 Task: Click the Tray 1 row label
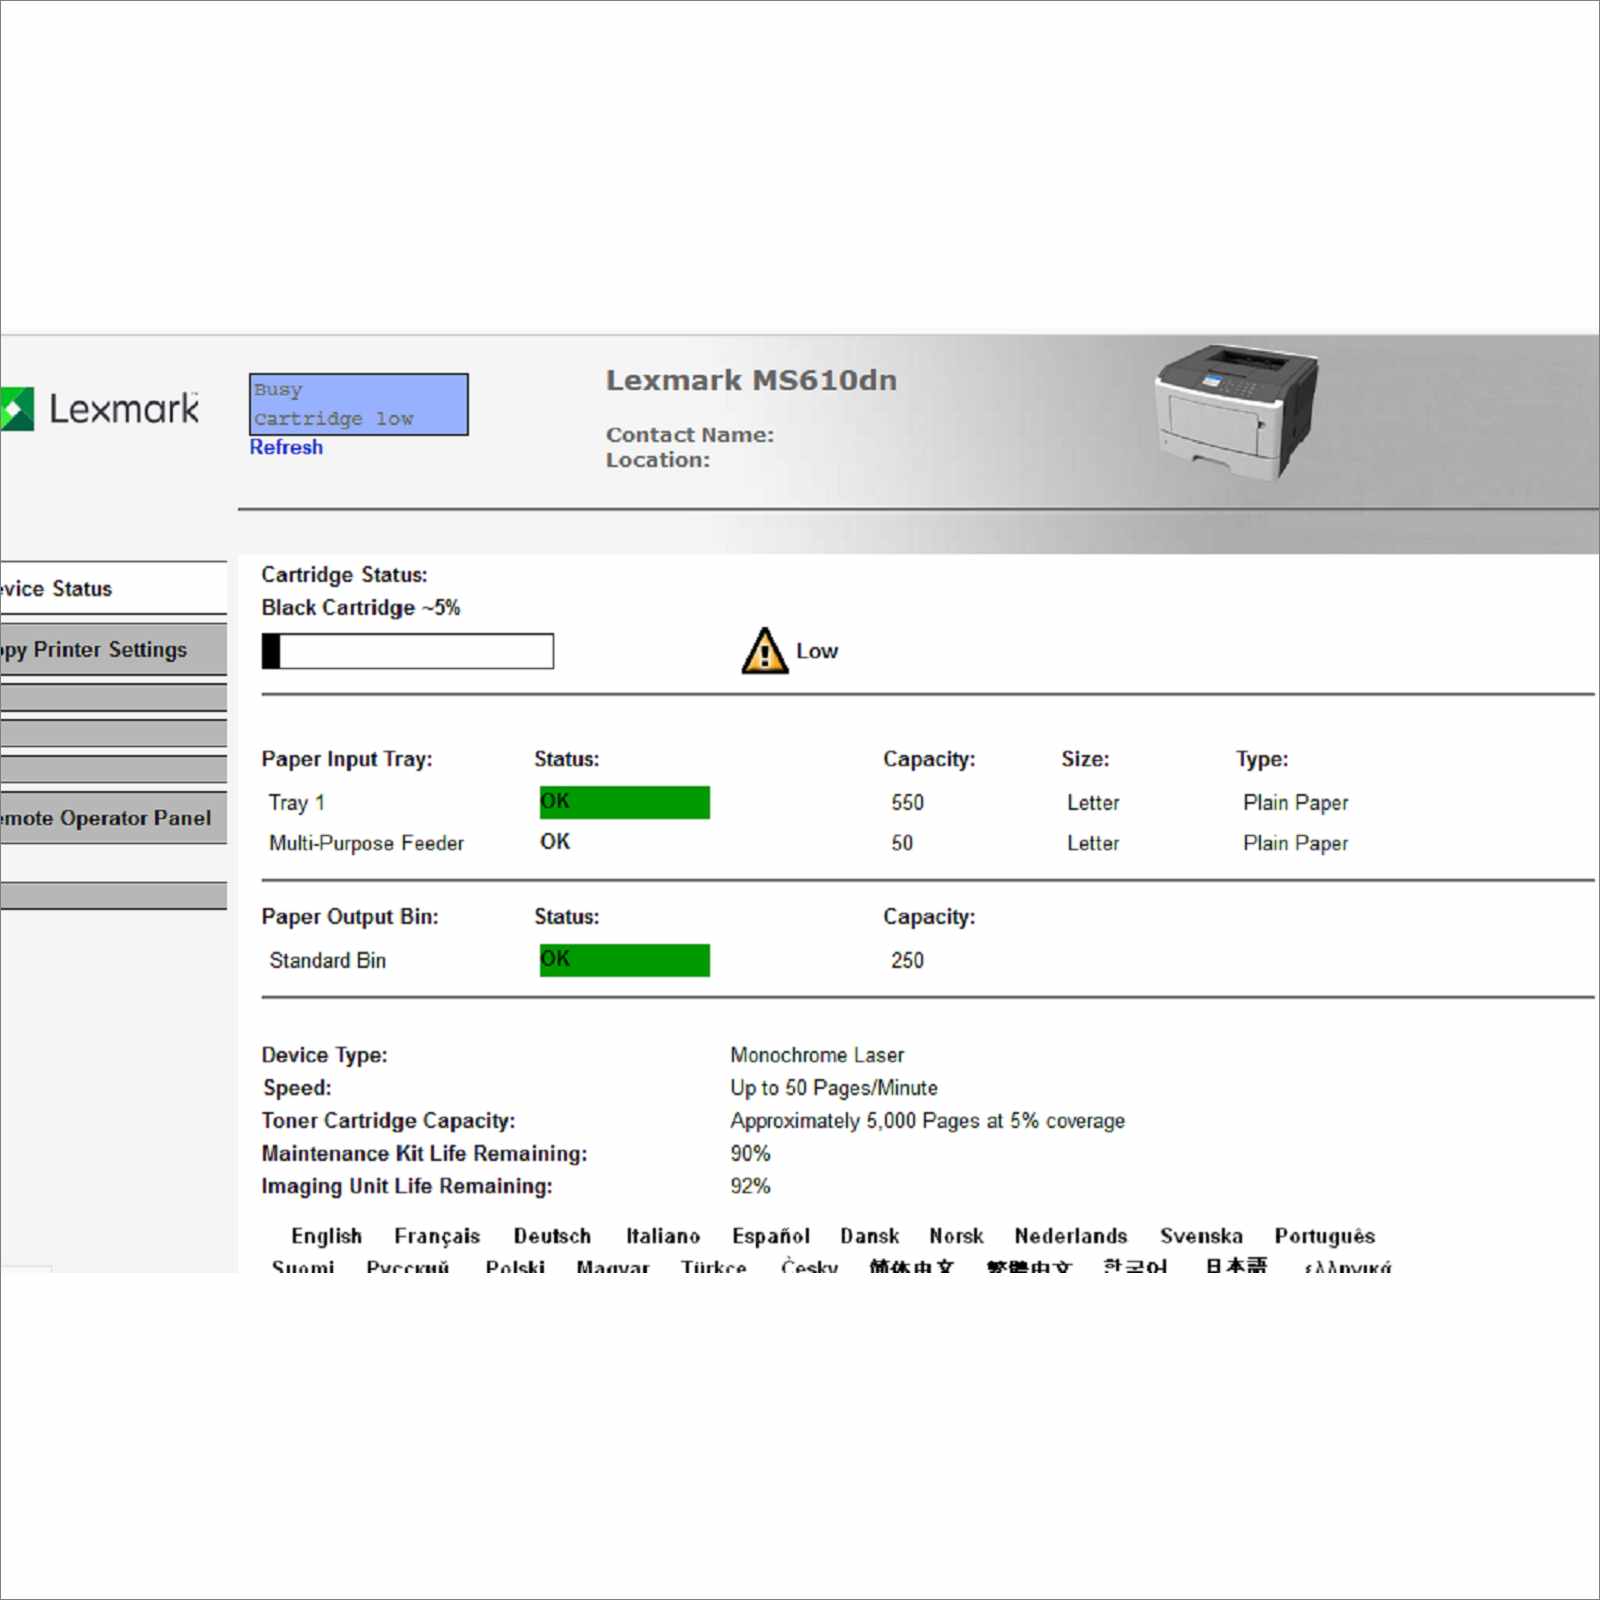click(x=297, y=802)
